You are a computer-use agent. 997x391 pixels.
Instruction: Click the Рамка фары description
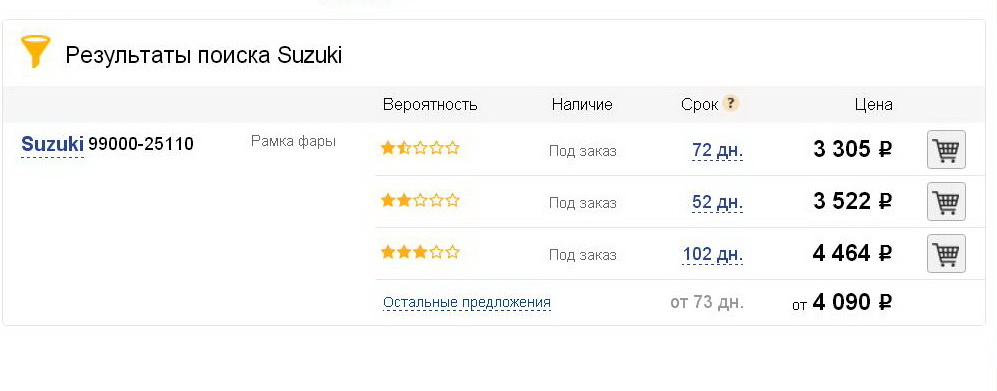click(293, 141)
